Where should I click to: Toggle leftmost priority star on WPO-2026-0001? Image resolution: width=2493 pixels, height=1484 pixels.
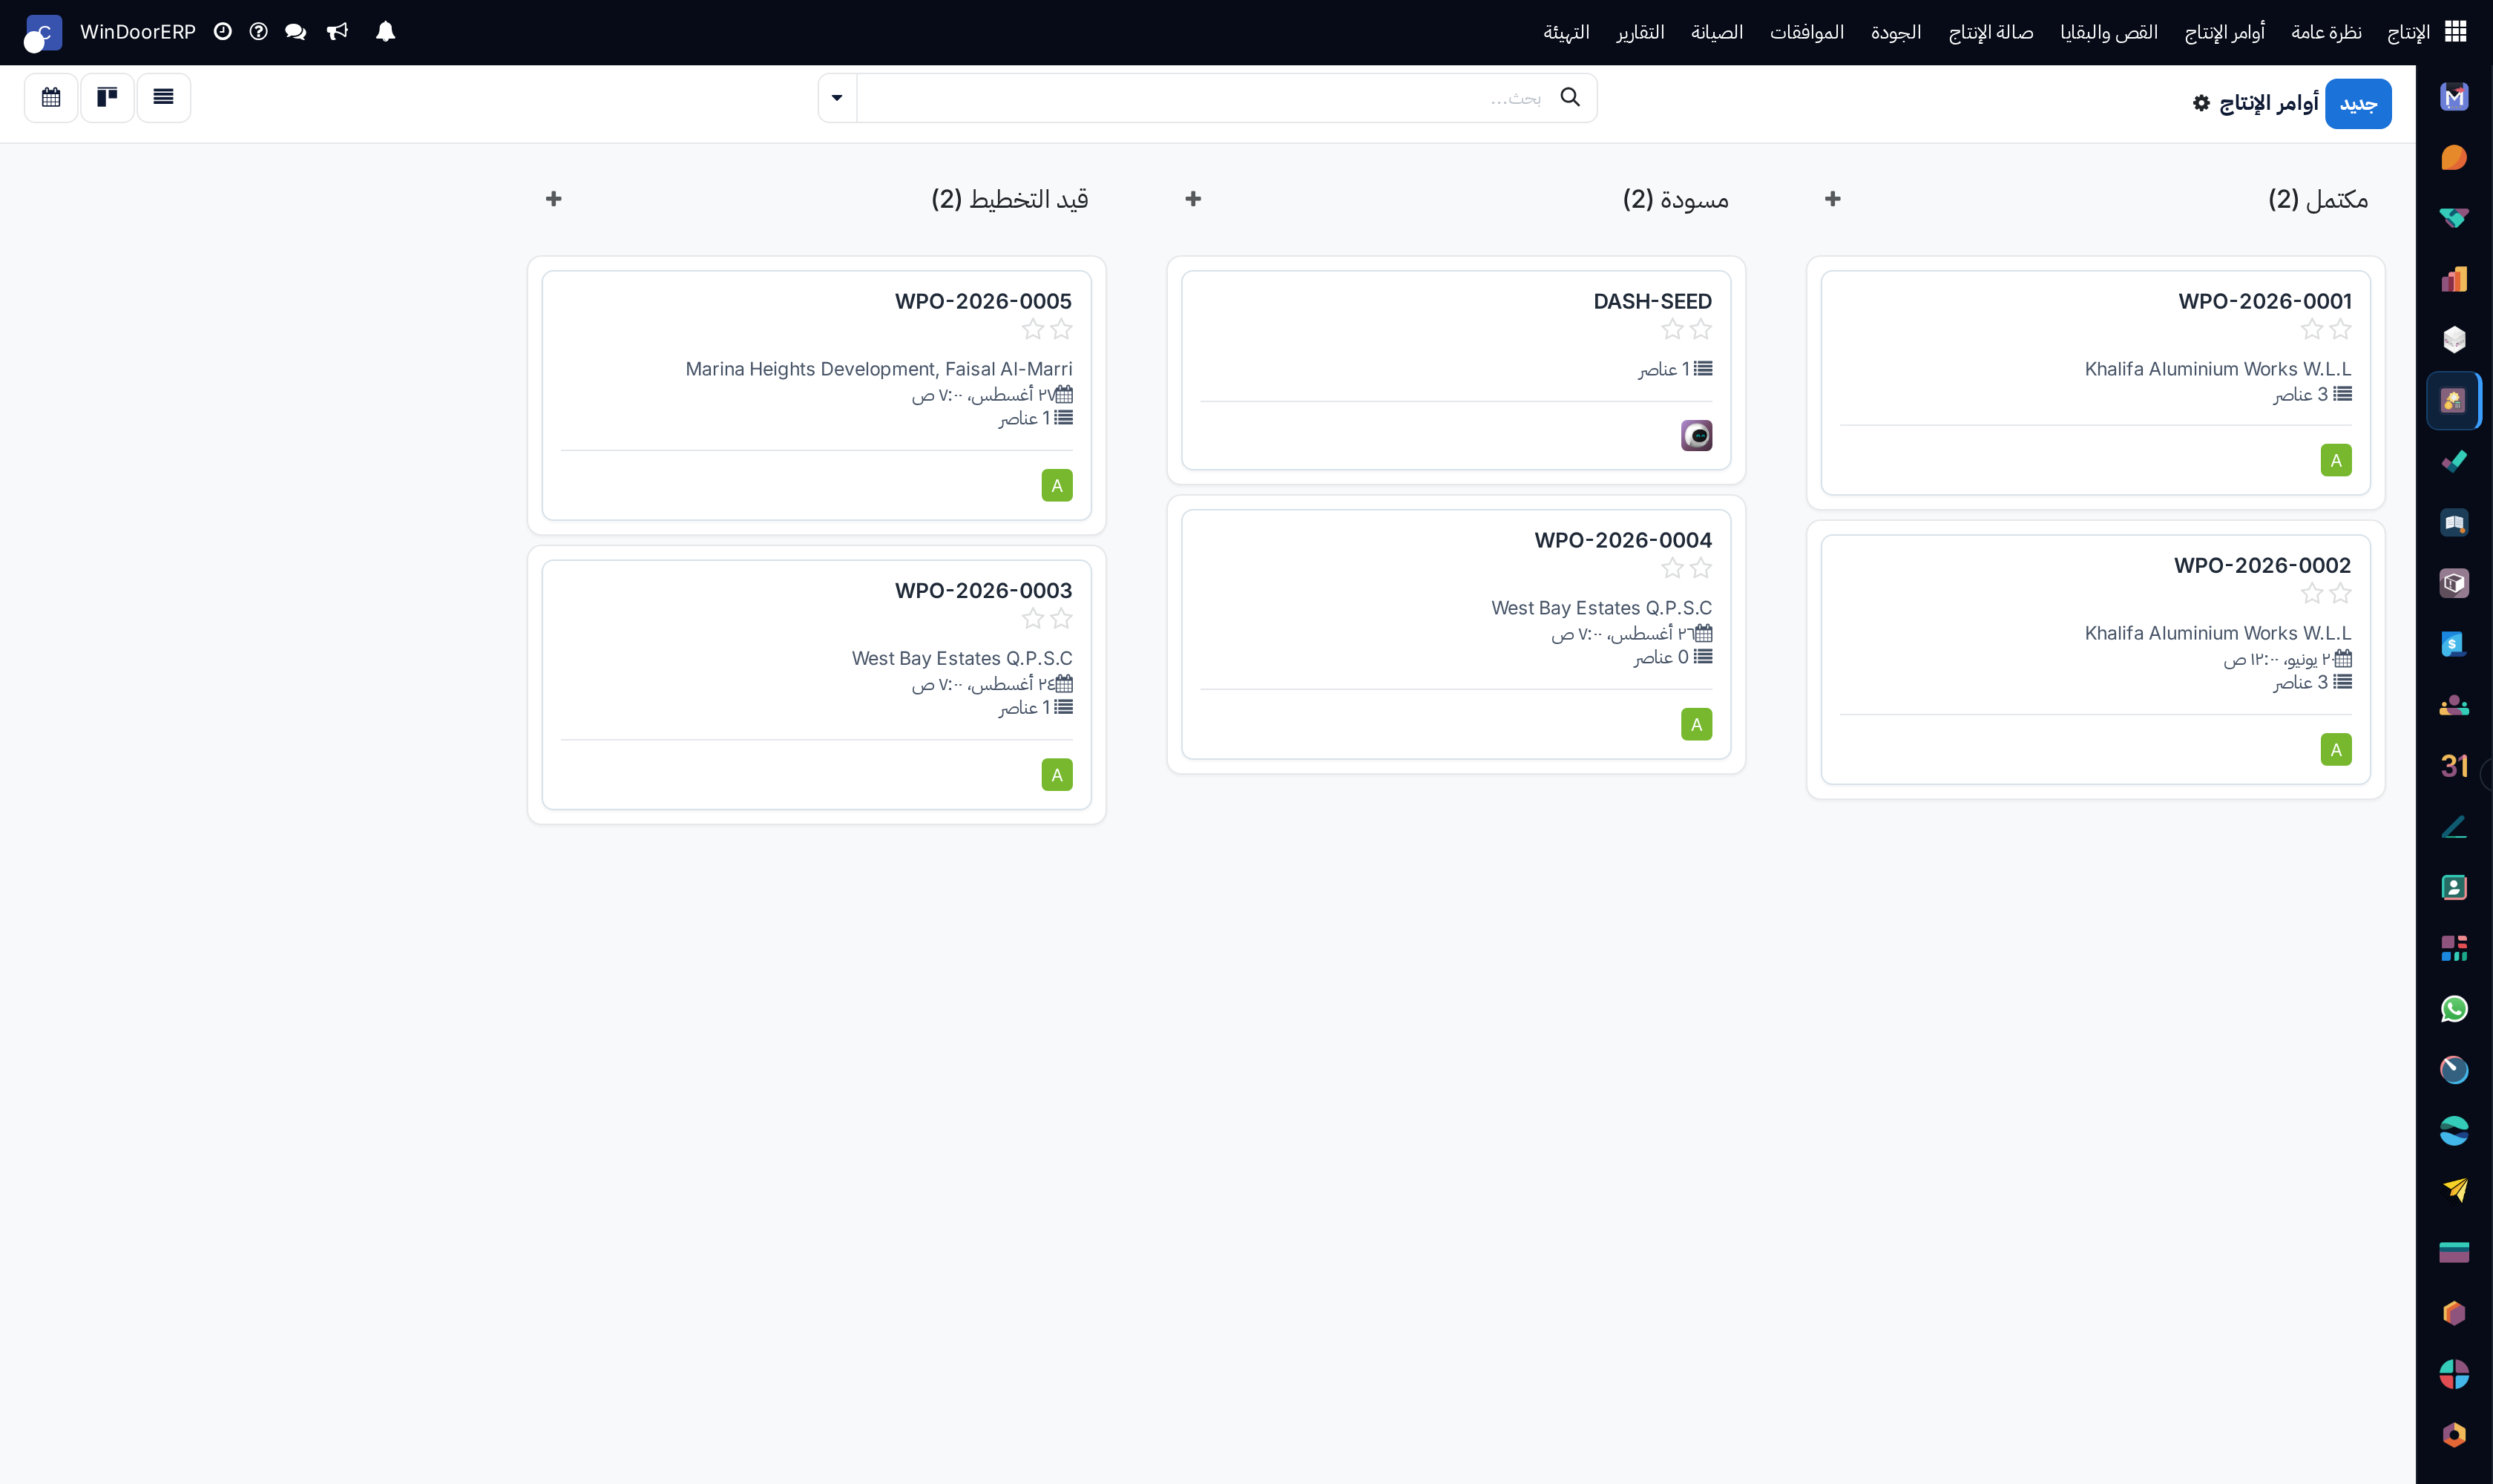coord(2312,330)
